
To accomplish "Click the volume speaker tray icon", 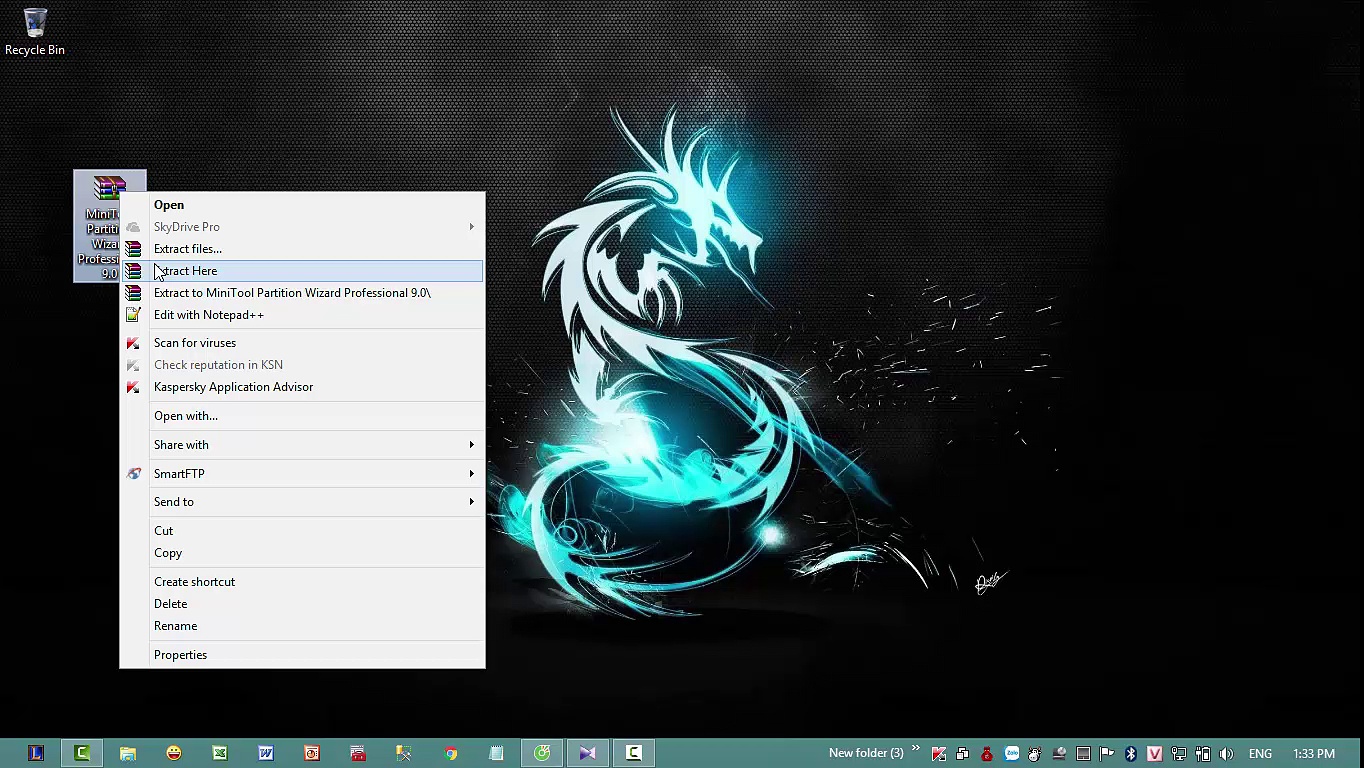I will pos(1227,754).
